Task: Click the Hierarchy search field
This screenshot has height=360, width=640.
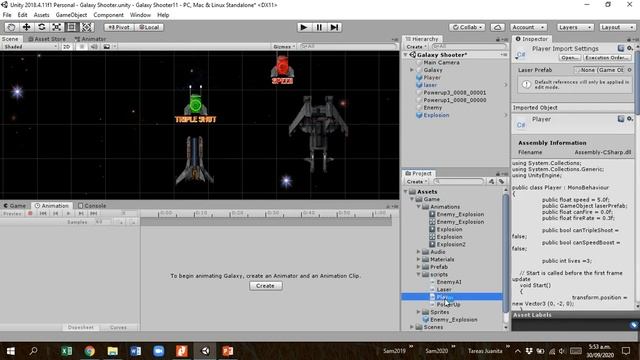Action: click(x=469, y=47)
